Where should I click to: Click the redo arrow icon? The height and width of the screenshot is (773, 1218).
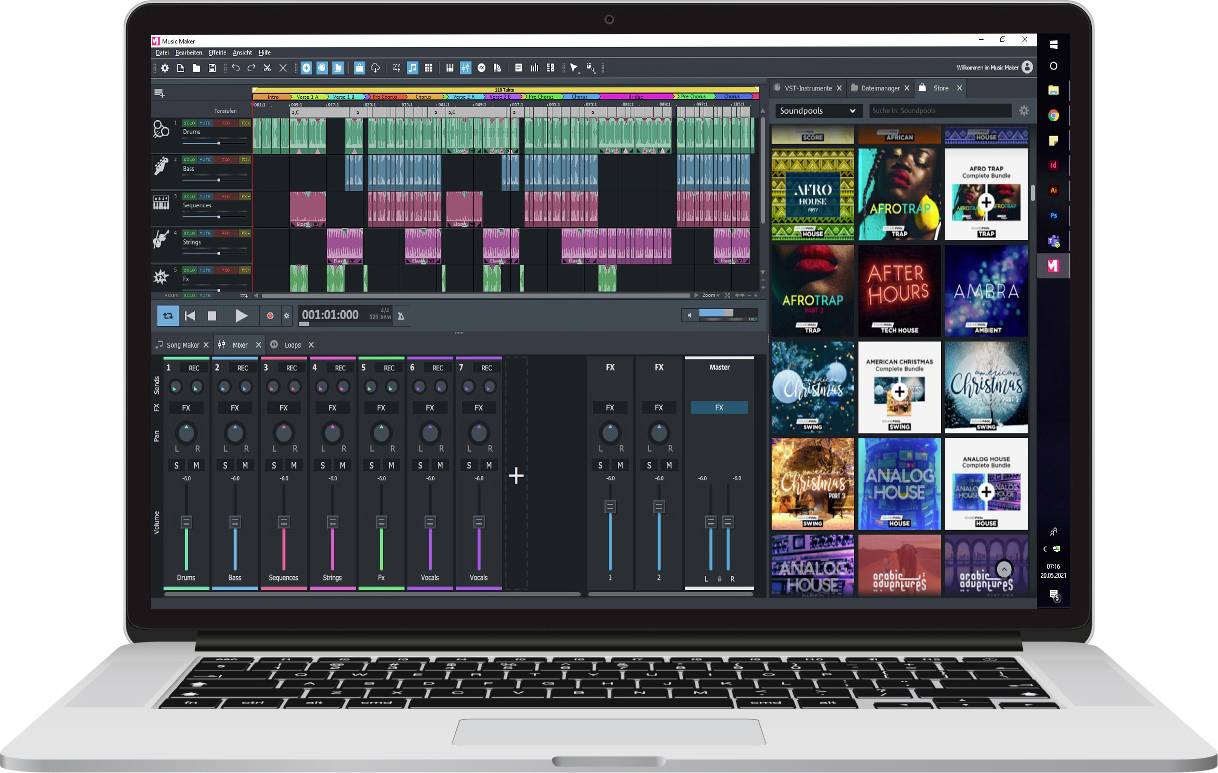[x=251, y=68]
